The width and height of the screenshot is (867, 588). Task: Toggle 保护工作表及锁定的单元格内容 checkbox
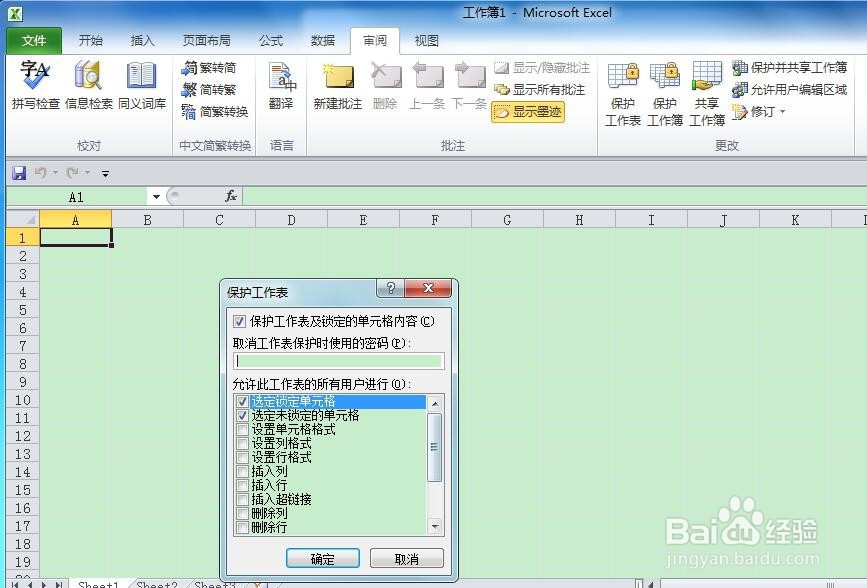[x=239, y=321]
